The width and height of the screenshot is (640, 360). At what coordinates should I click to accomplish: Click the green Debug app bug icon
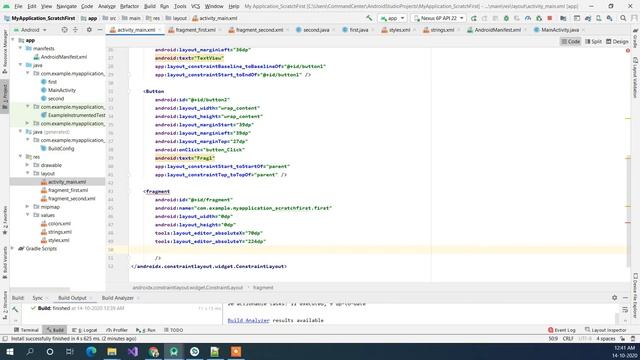(506, 18)
